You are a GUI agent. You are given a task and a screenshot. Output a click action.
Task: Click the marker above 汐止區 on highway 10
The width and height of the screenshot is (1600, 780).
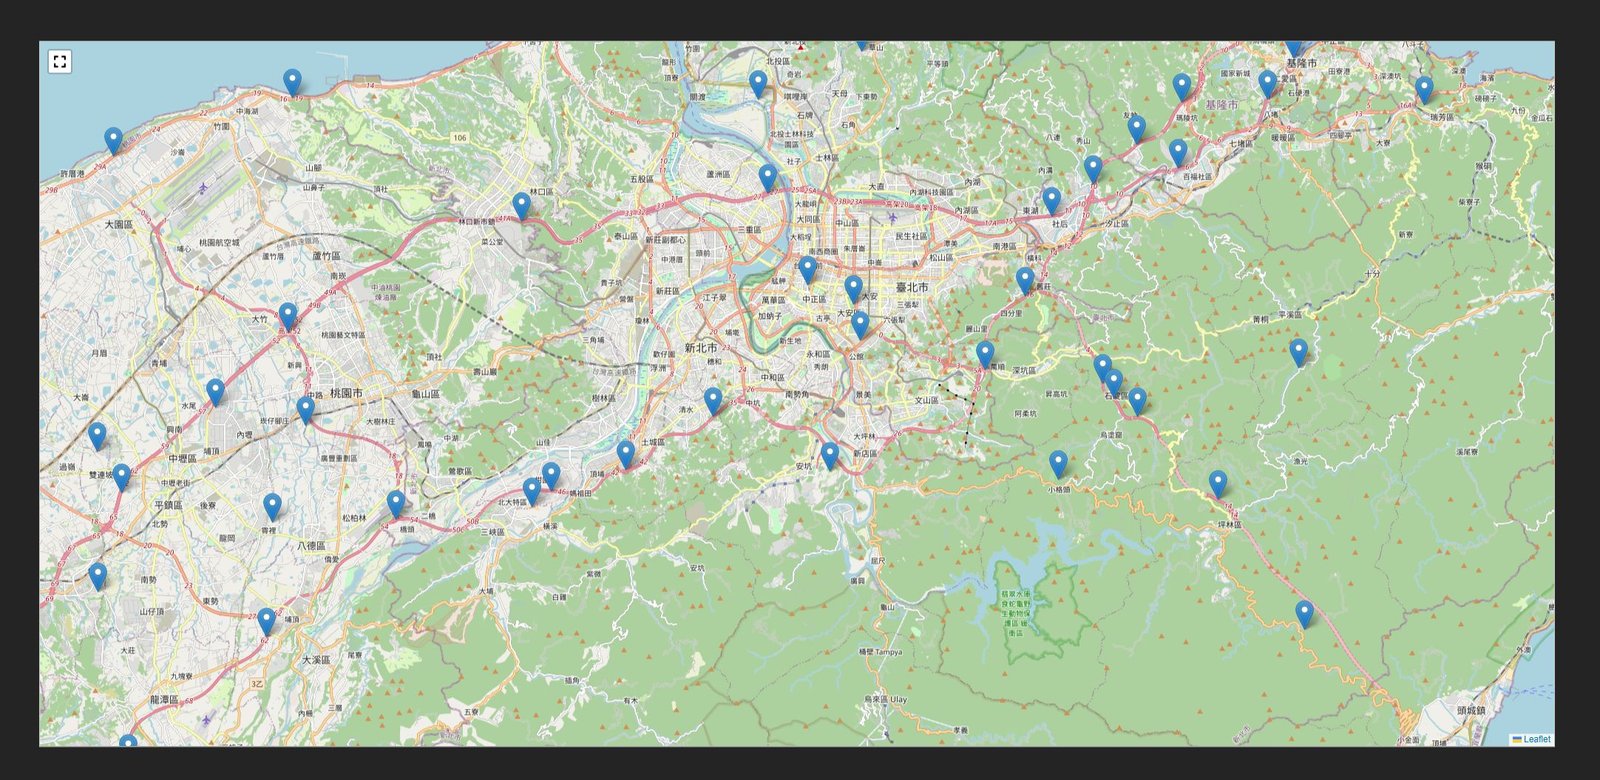(x=1093, y=170)
